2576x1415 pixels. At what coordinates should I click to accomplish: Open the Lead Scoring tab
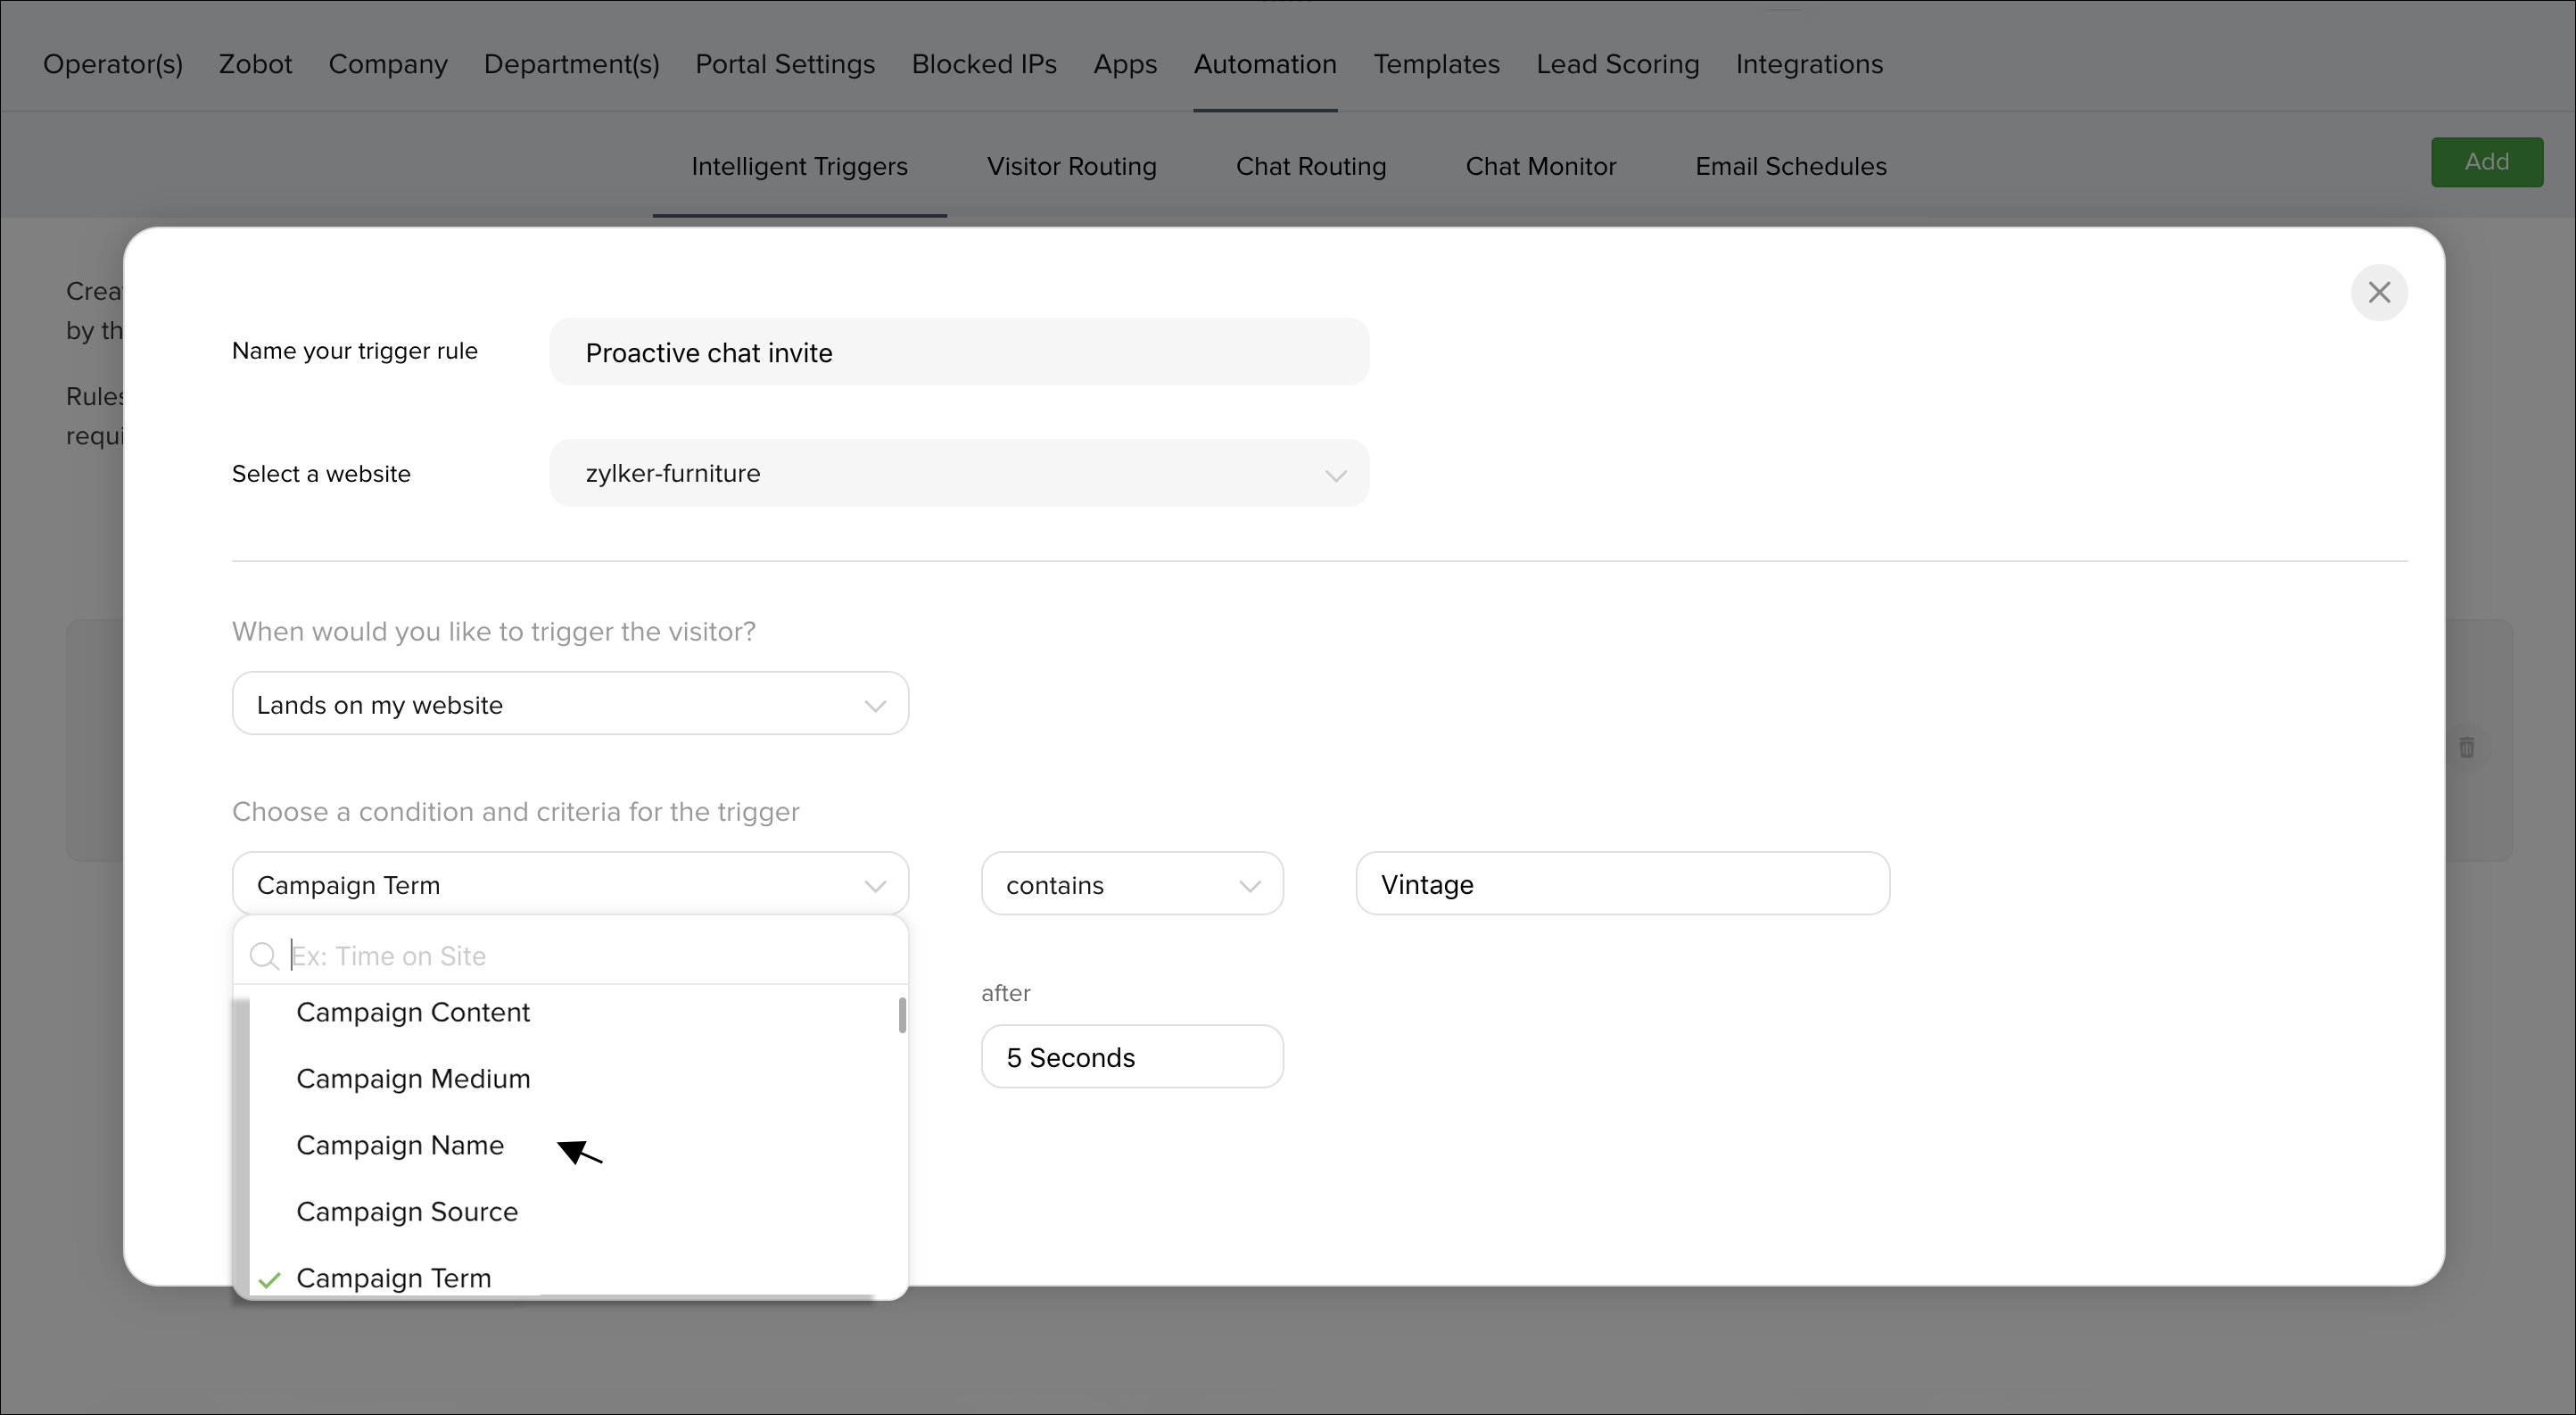[x=1617, y=64]
